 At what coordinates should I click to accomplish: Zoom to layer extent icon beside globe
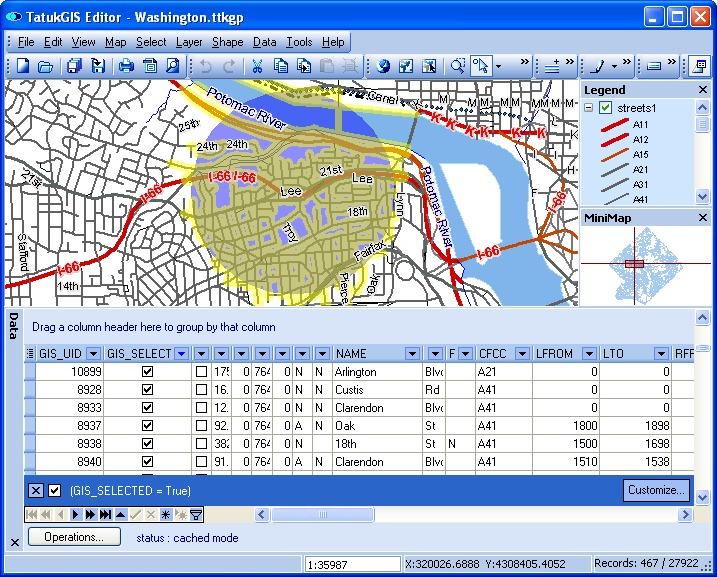click(x=406, y=66)
